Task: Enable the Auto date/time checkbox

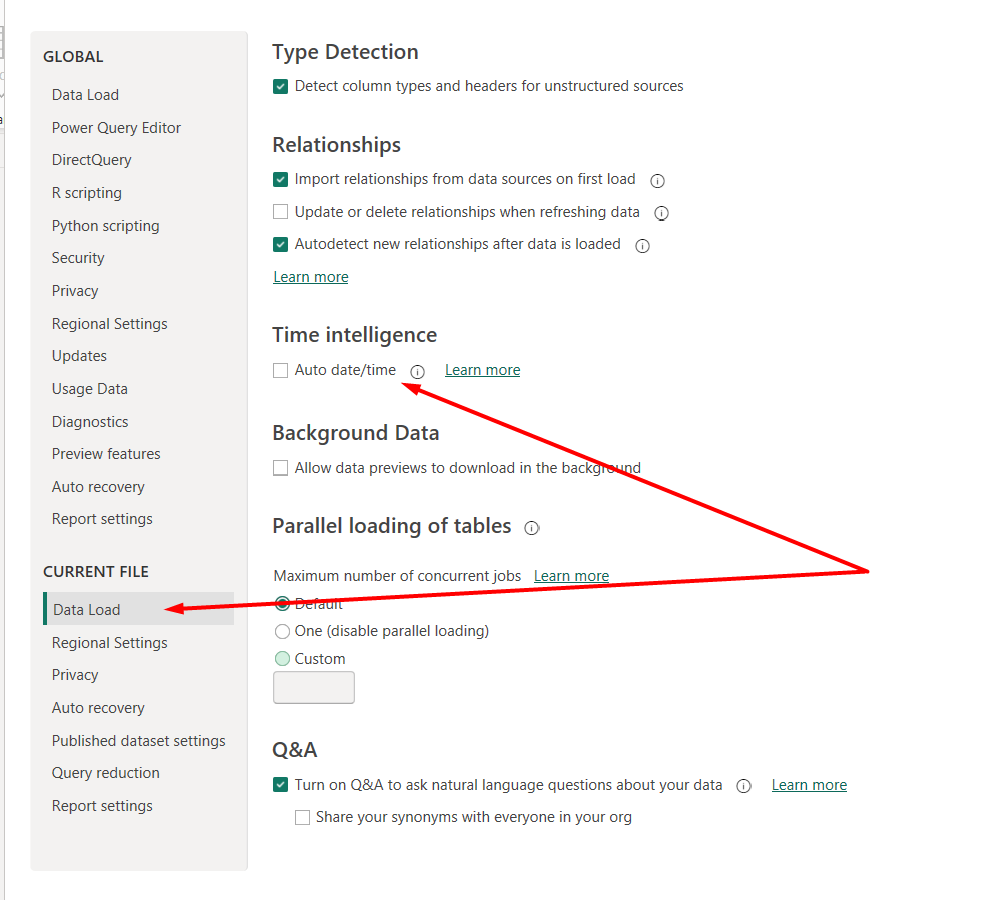Action: click(x=280, y=370)
